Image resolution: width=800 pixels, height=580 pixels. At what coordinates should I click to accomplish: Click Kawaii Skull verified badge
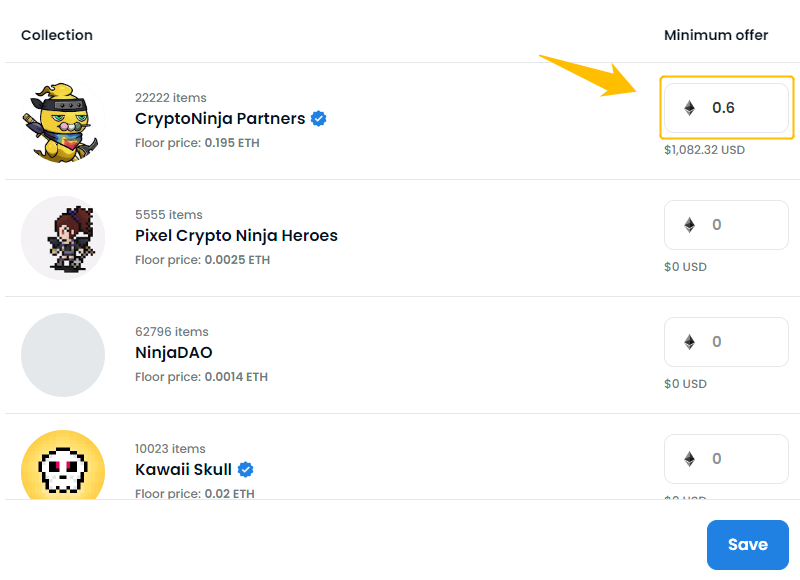(245, 469)
